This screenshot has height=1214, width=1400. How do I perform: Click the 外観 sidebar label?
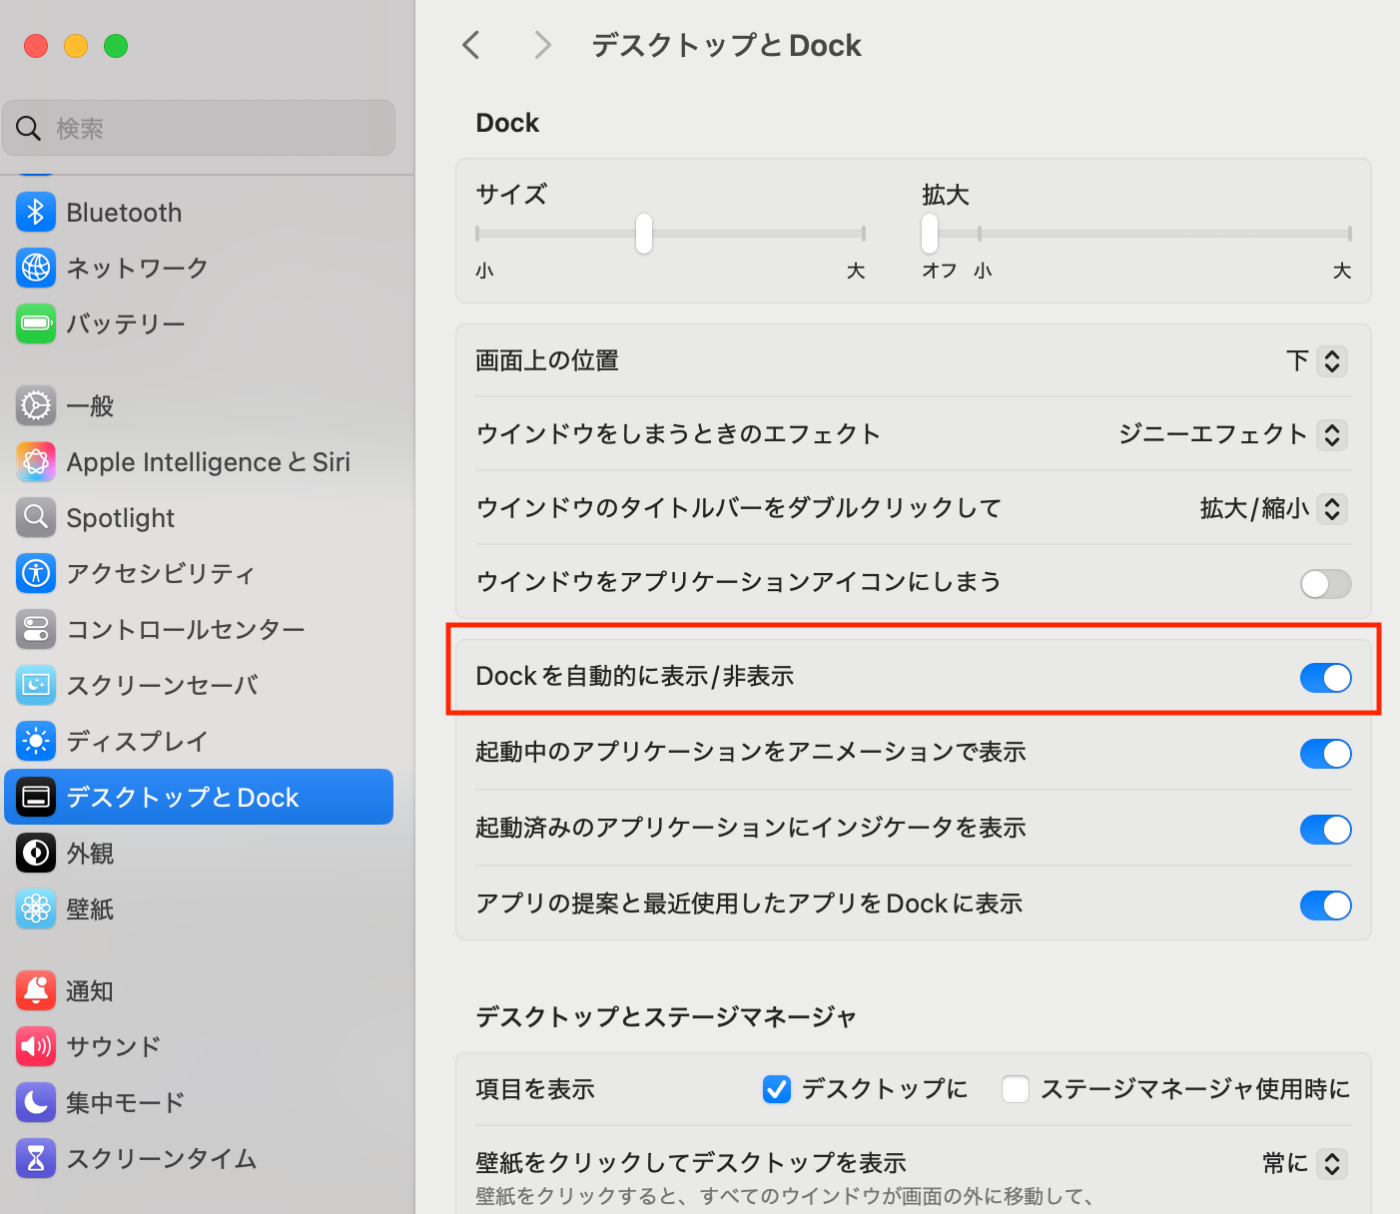coord(90,853)
